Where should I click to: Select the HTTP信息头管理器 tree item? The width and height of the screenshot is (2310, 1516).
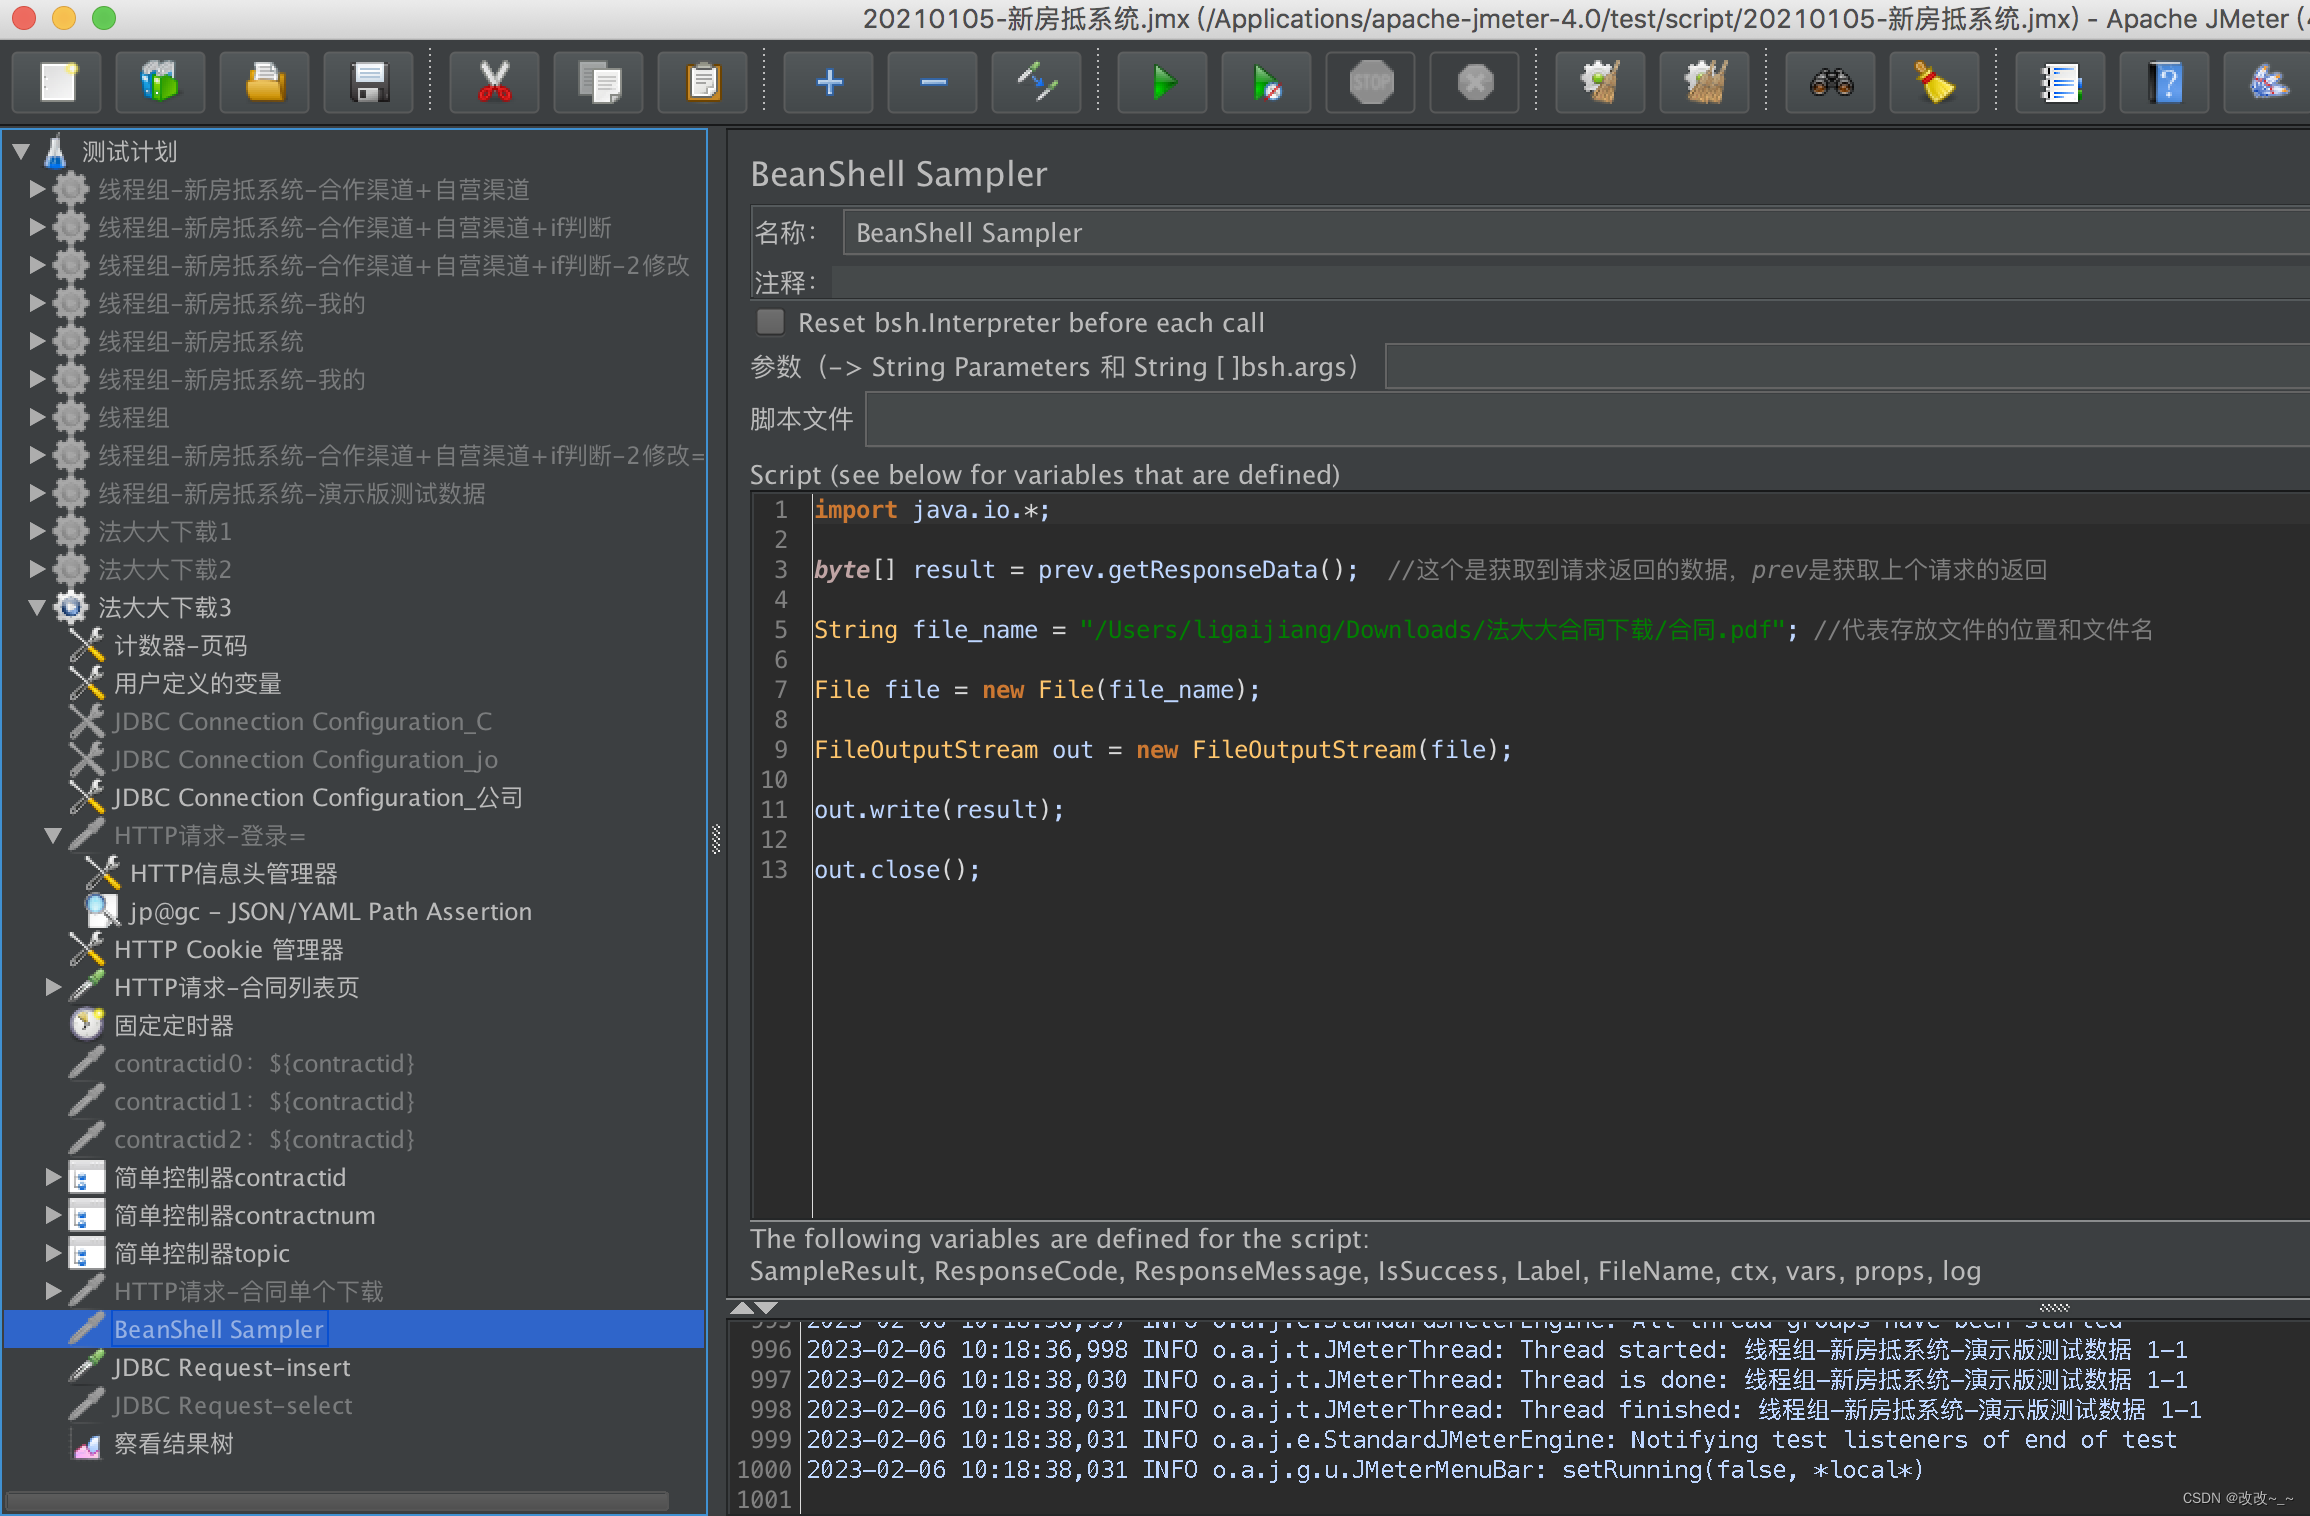click(x=234, y=873)
